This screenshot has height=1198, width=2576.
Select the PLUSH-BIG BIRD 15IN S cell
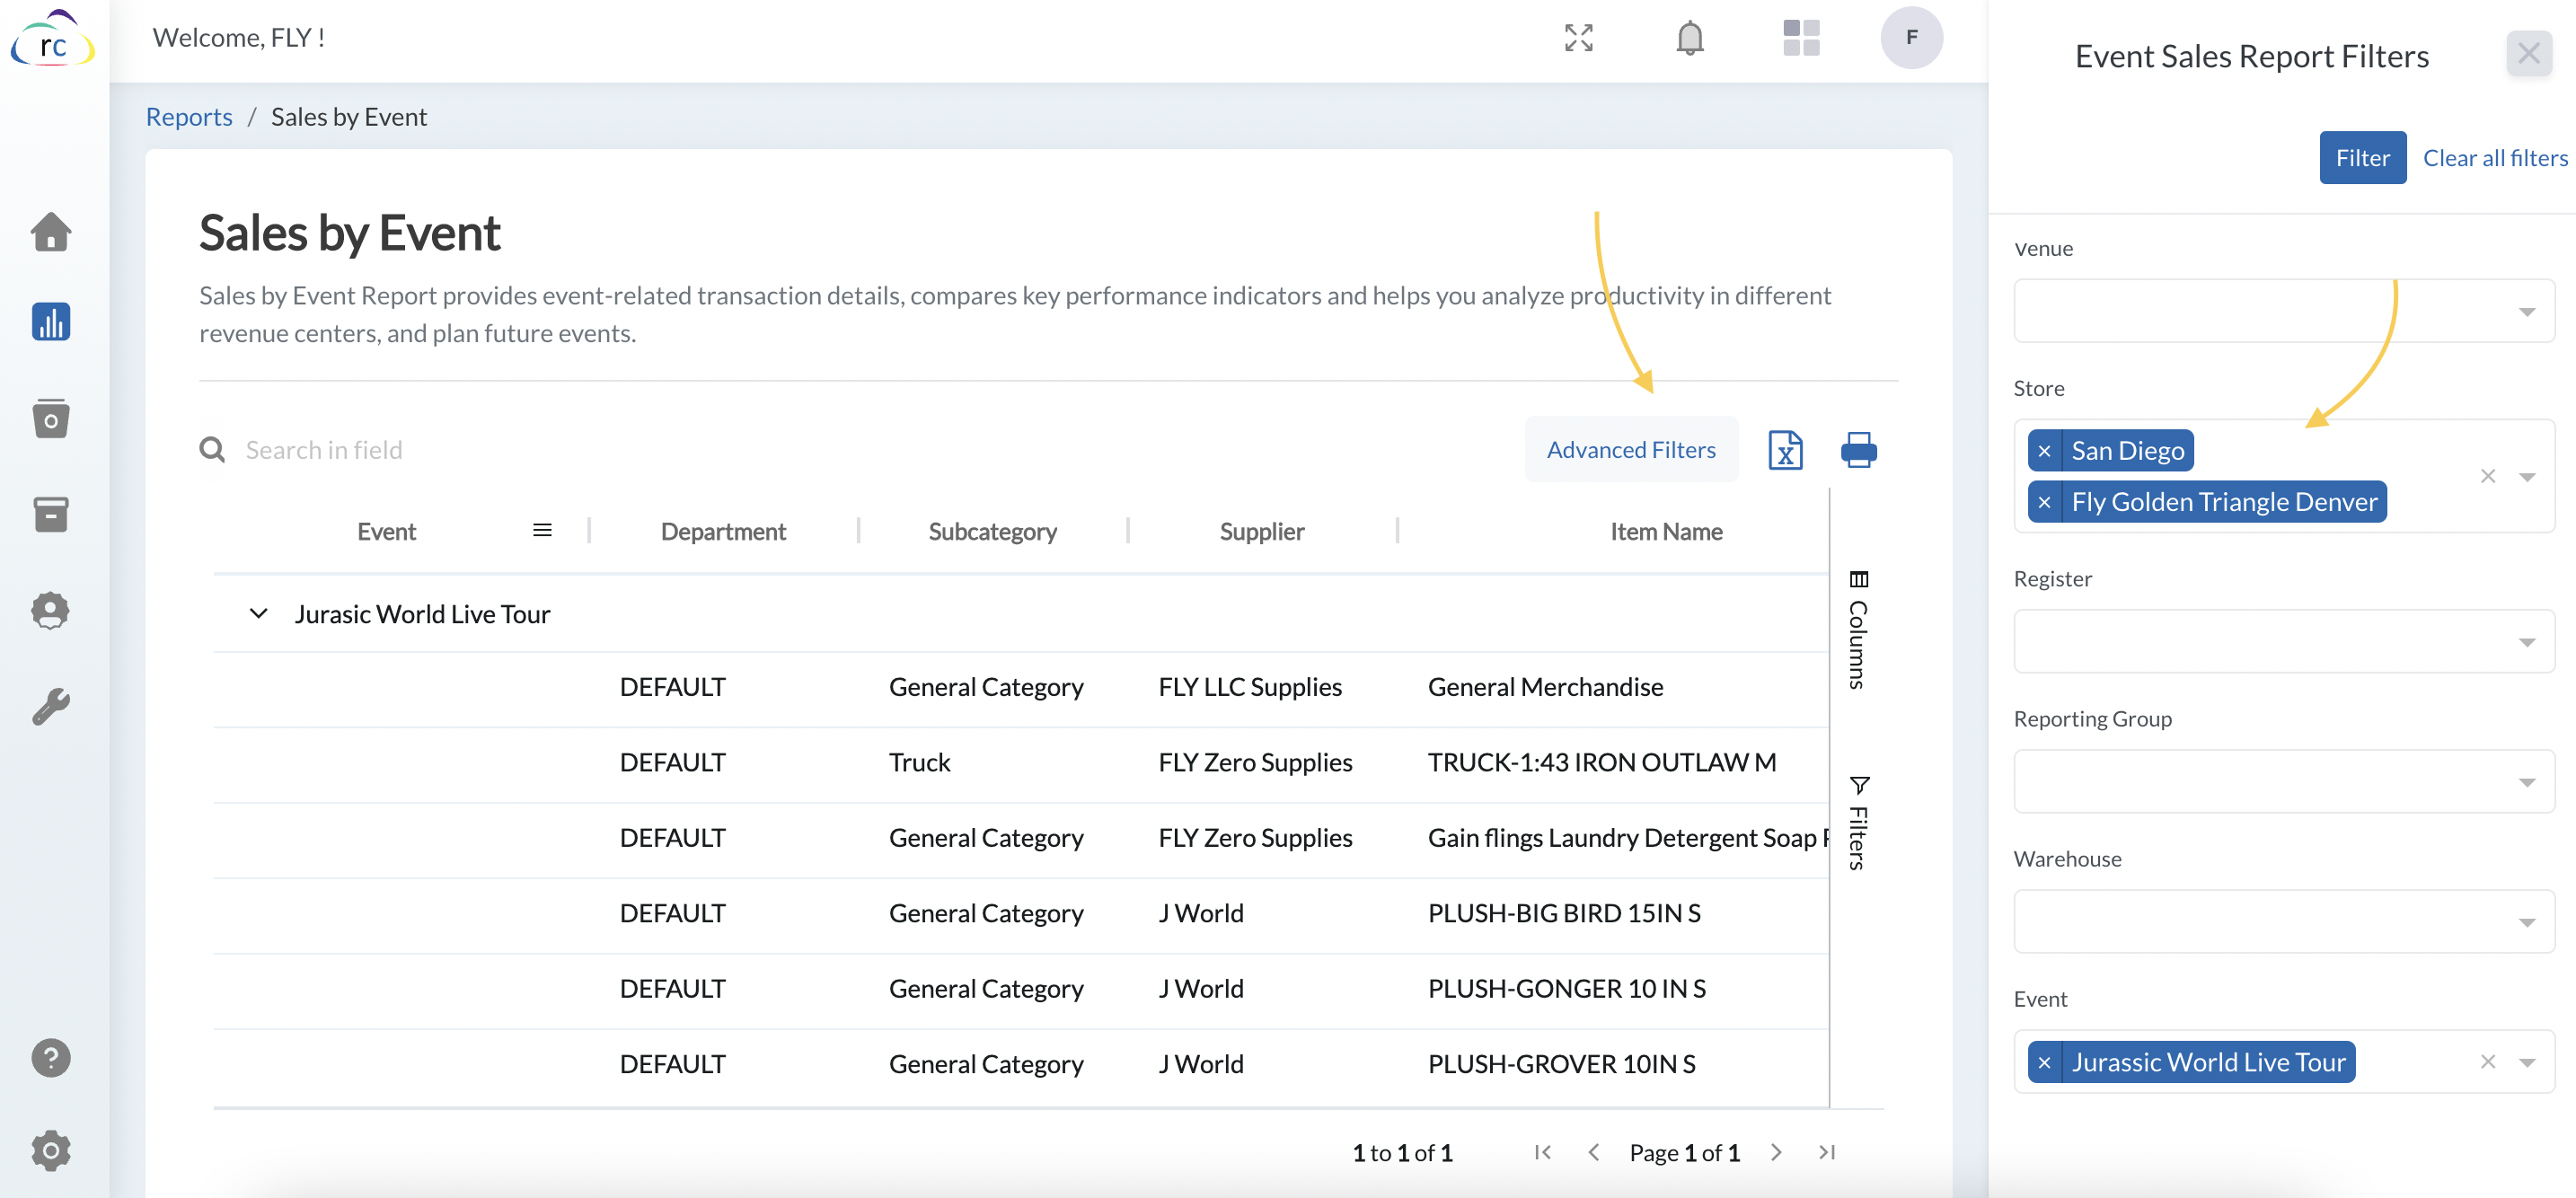(x=1564, y=913)
